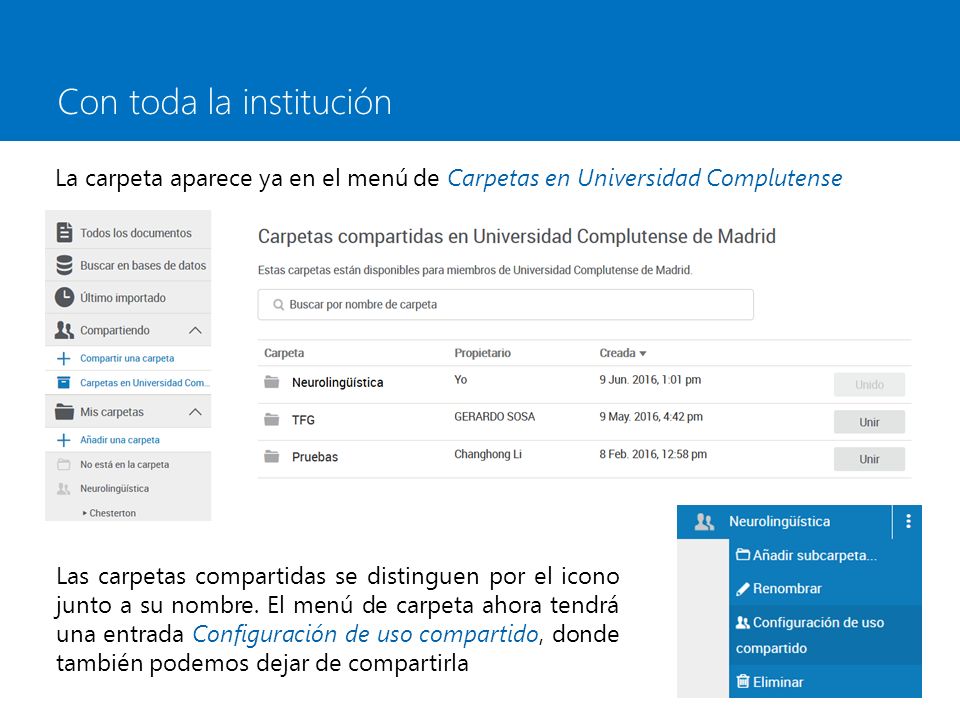This screenshot has height=720, width=960.
Task: Click the Propietario column header
Action: pos(482,353)
